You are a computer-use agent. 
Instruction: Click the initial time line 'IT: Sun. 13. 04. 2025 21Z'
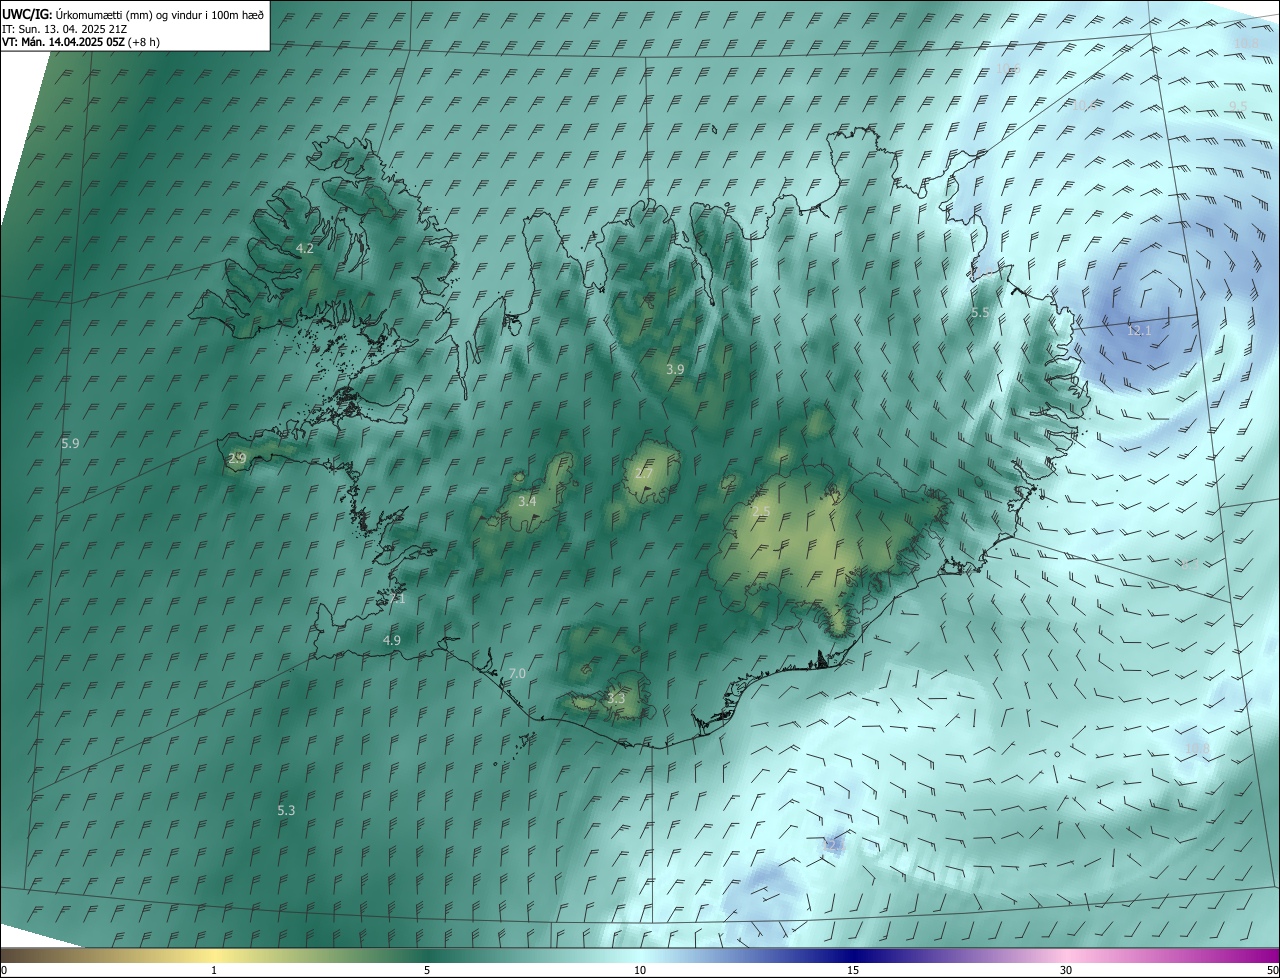(64, 28)
